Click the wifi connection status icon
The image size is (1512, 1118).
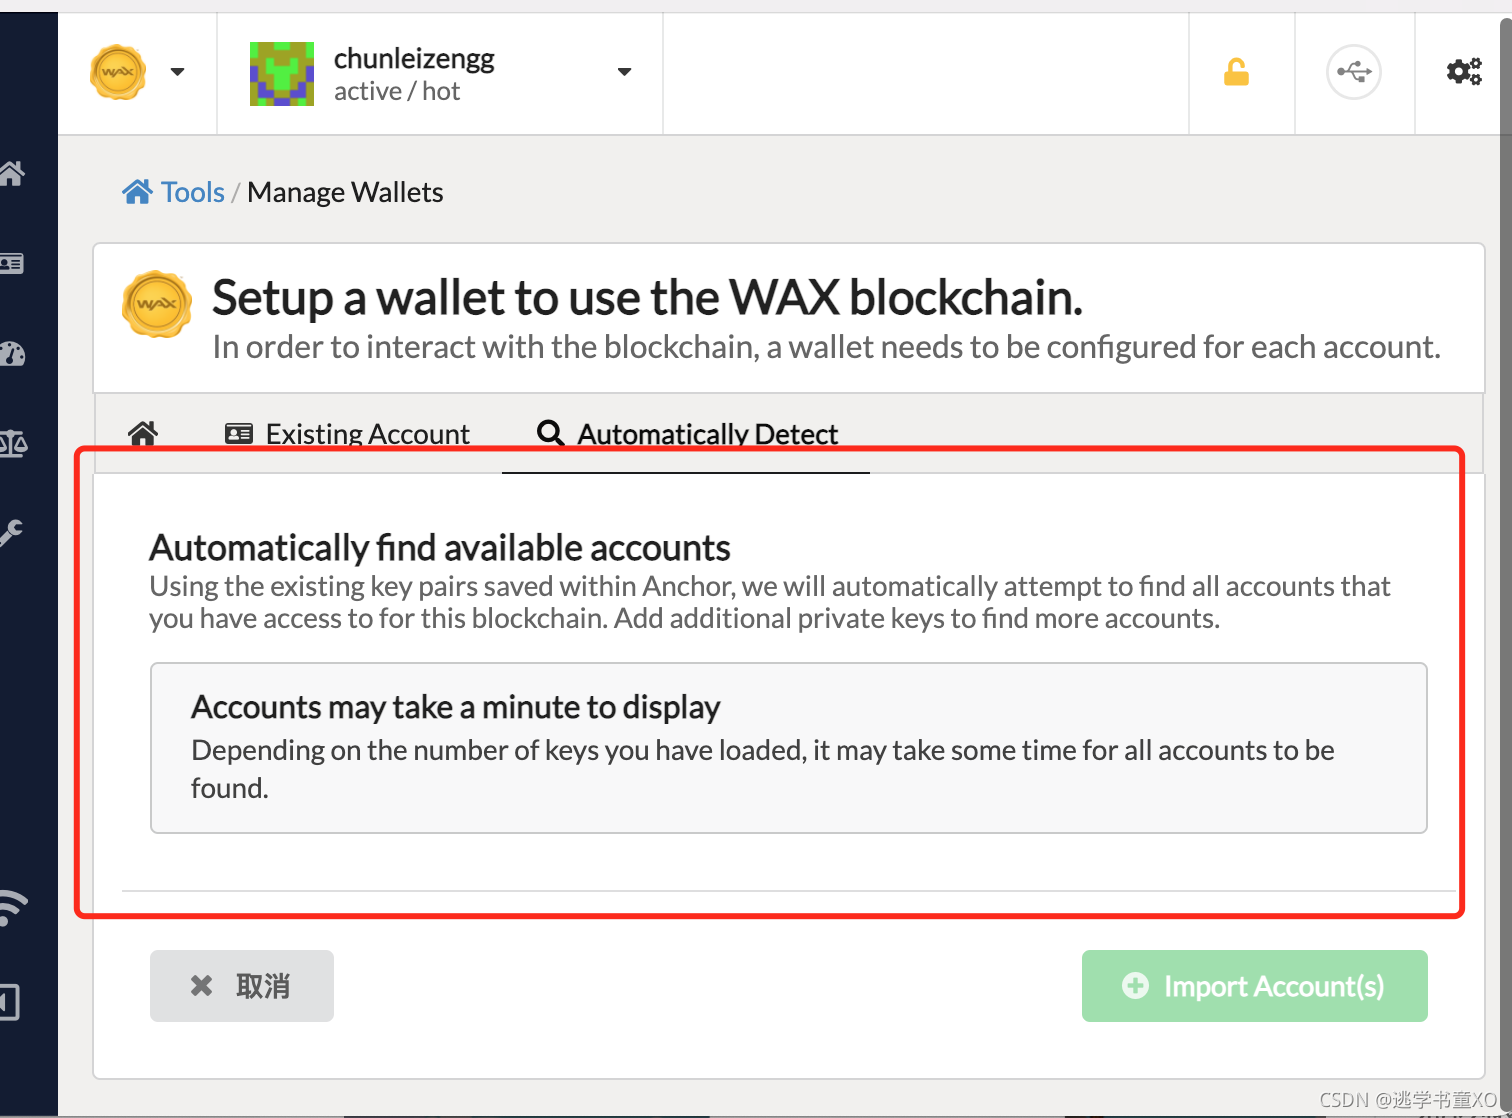(12, 908)
